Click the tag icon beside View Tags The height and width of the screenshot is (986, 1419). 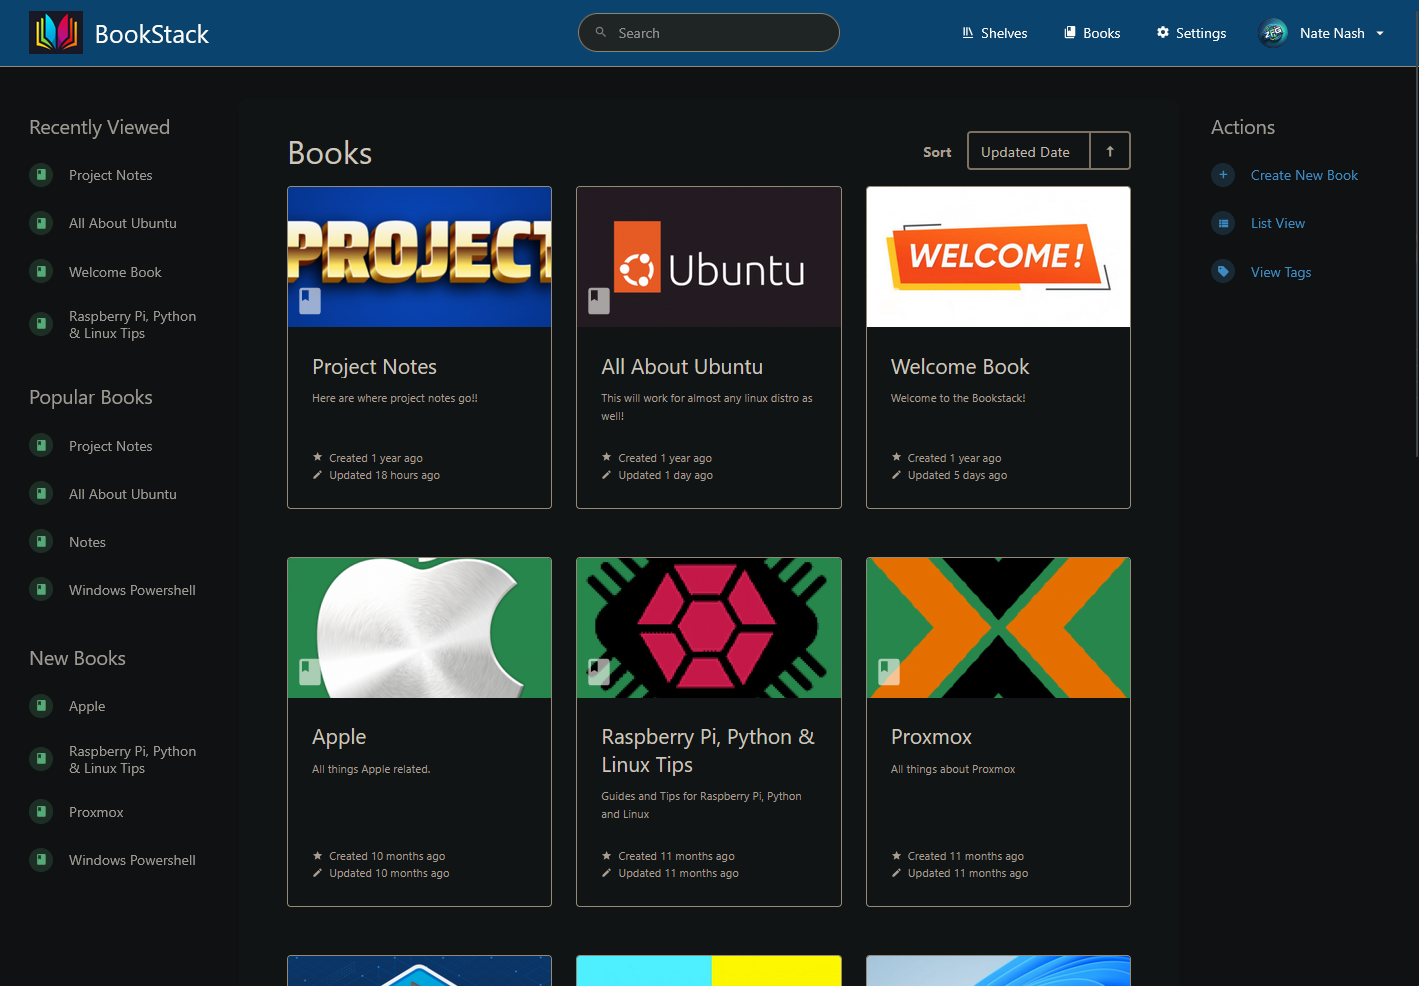[x=1223, y=272]
